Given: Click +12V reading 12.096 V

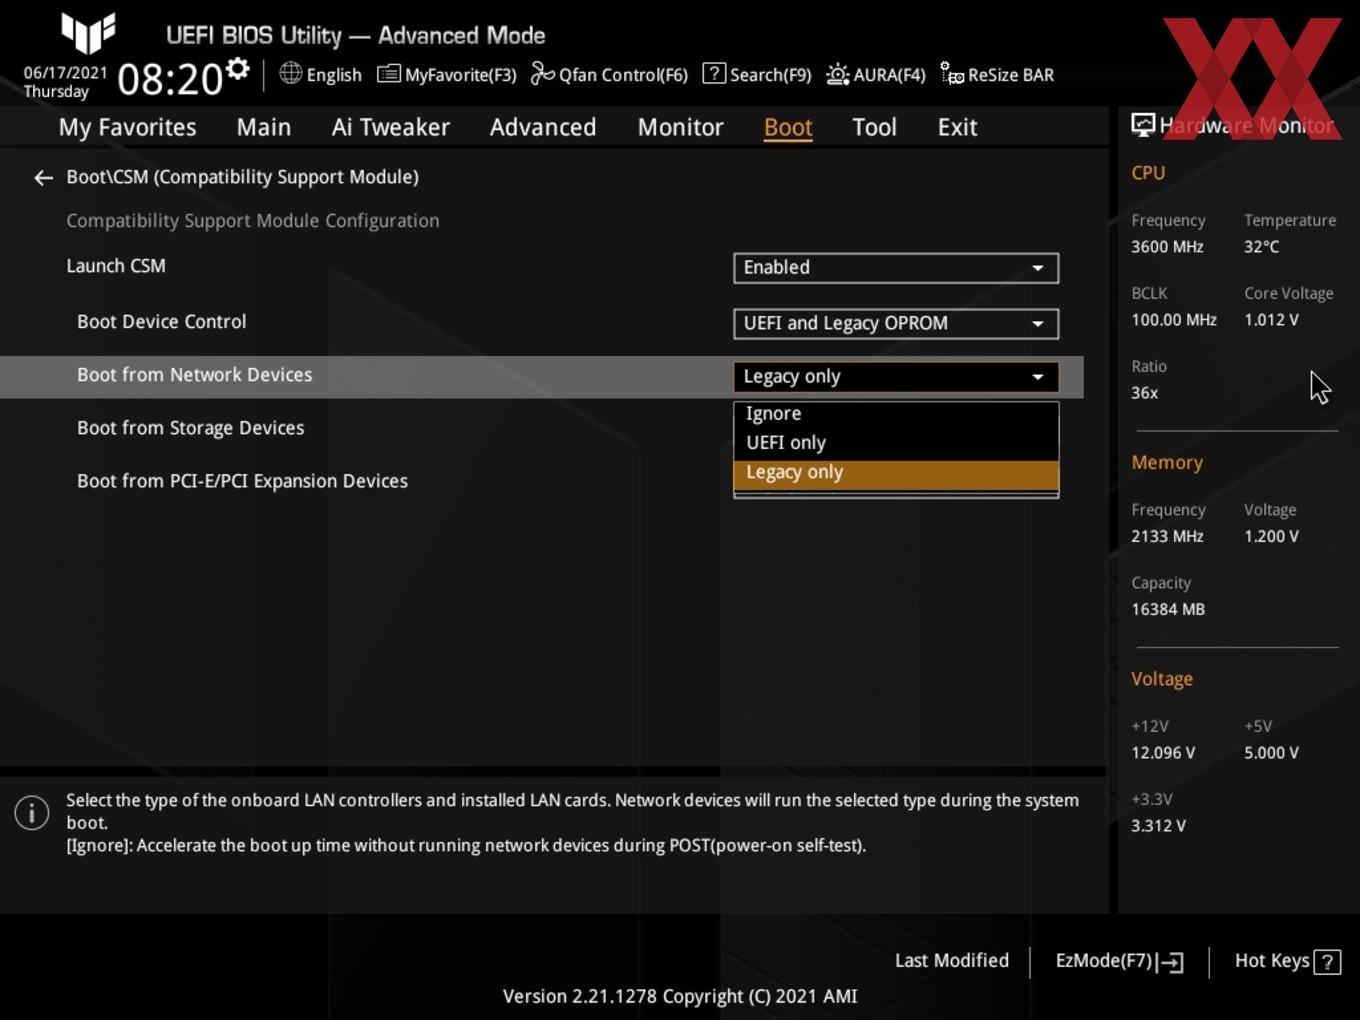Looking at the screenshot, I should [x=1163, y=753].
